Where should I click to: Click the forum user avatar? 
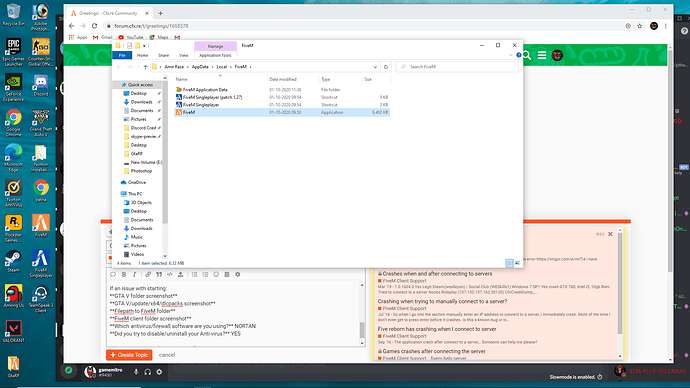(557, 55)
